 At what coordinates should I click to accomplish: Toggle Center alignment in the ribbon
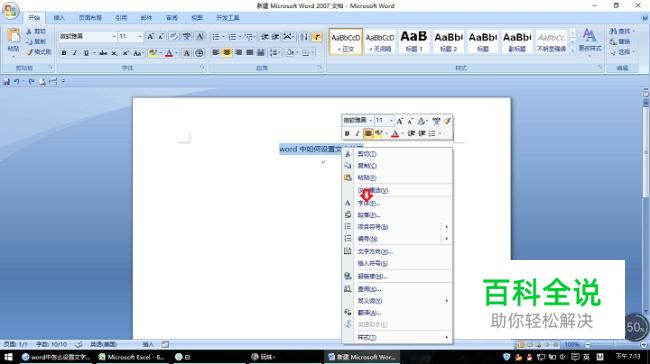[x=227, y=53]
